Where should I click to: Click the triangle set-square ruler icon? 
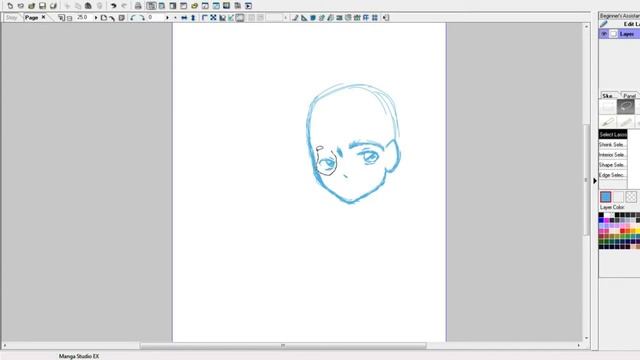pos(304,18)
